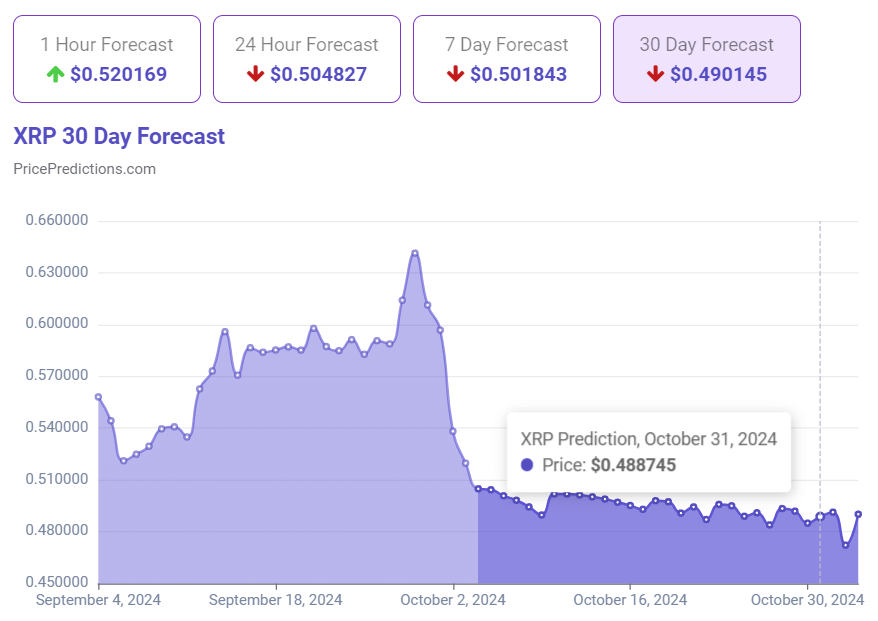Click the lowest forecast dip point near 0.47
The height and width of the screenshot is (621, 878).
846,545
